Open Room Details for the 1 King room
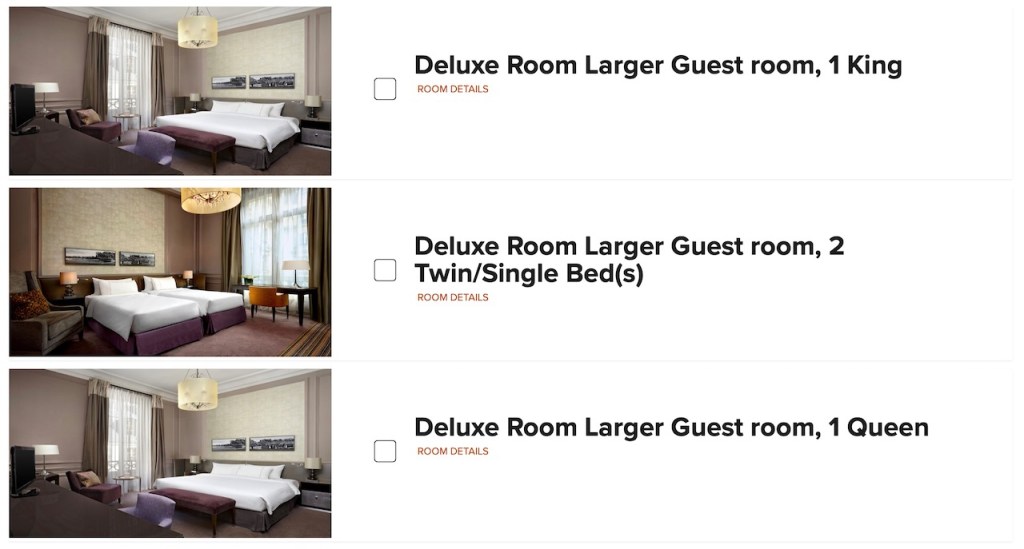 [x=453, y=89]
